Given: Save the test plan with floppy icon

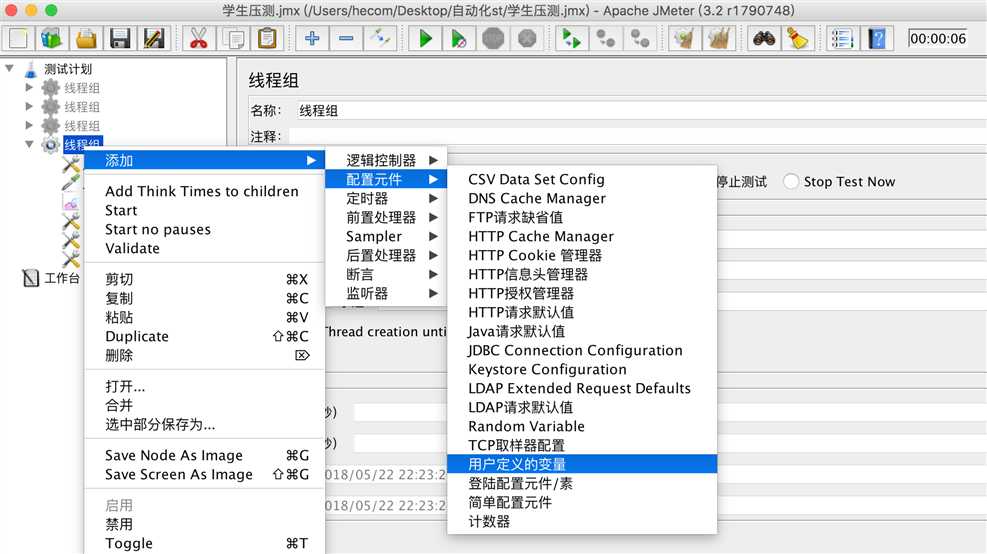Looking at the screenshot, I should pyautogui.click(x=120, y=38).
